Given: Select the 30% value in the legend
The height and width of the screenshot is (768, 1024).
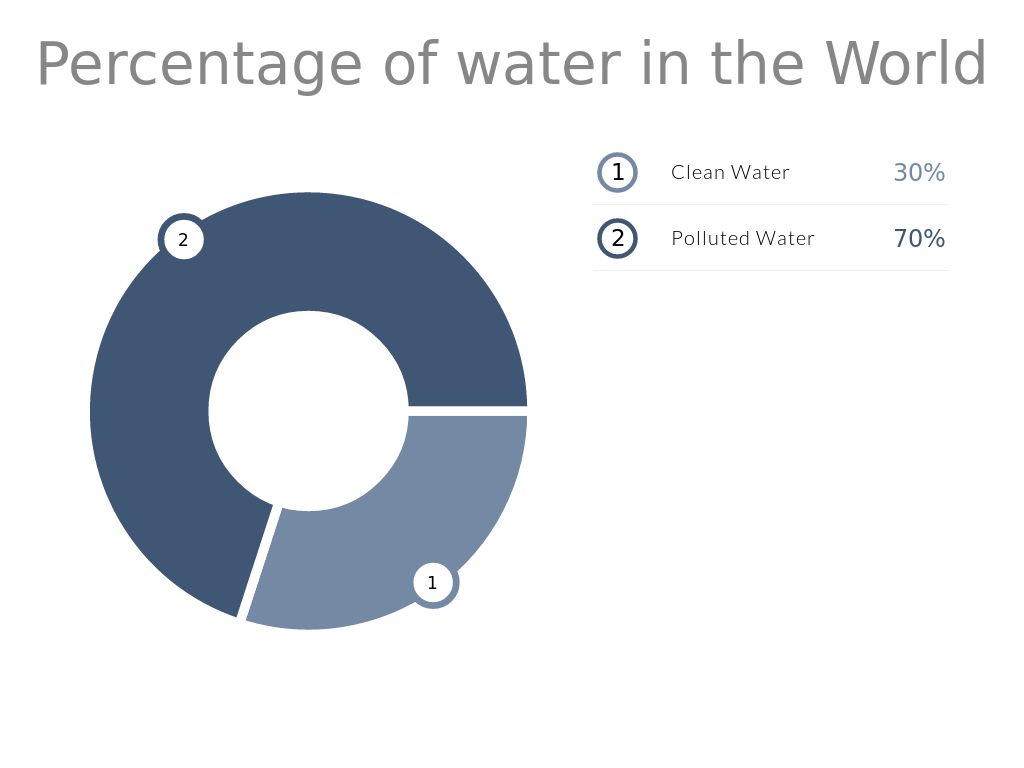Looking at the screenshot, I should [x=918, y=172].
